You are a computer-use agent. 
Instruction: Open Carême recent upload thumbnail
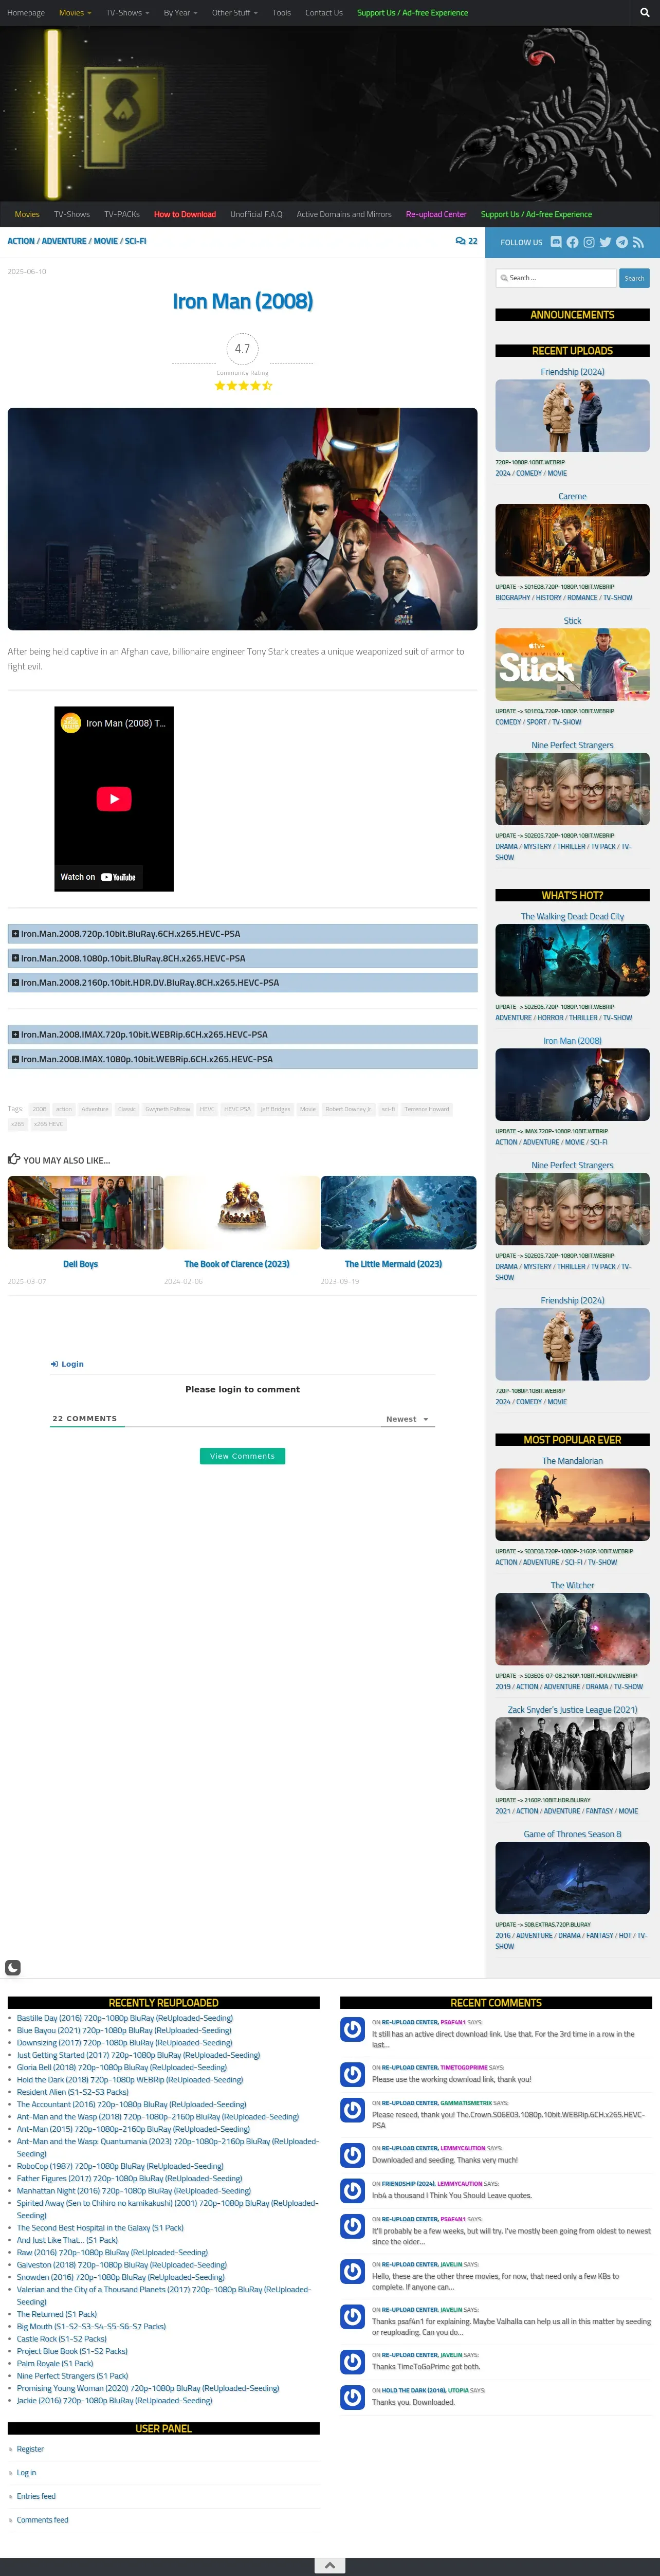click(572, 540)
